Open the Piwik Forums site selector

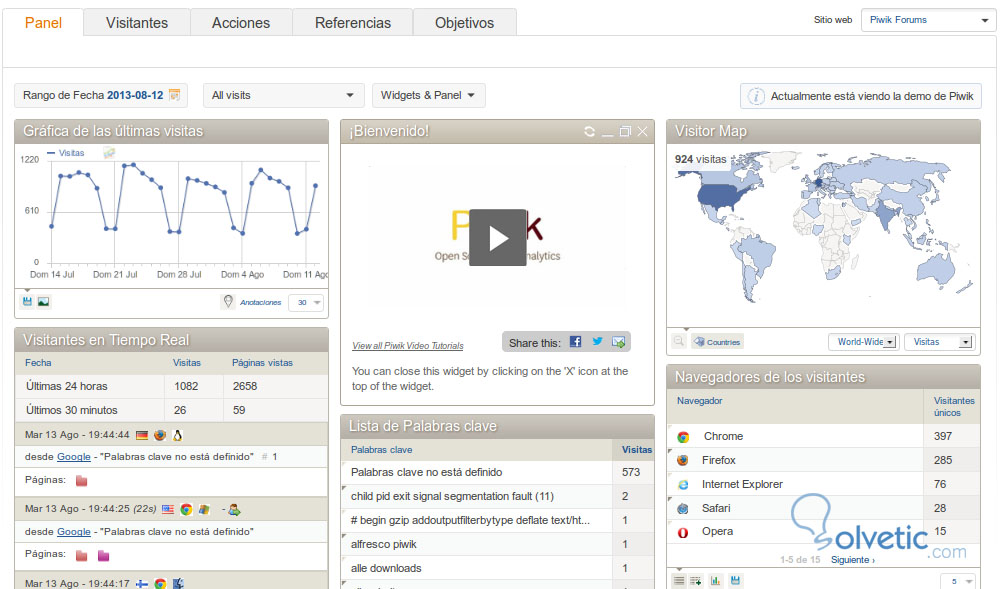928,20
